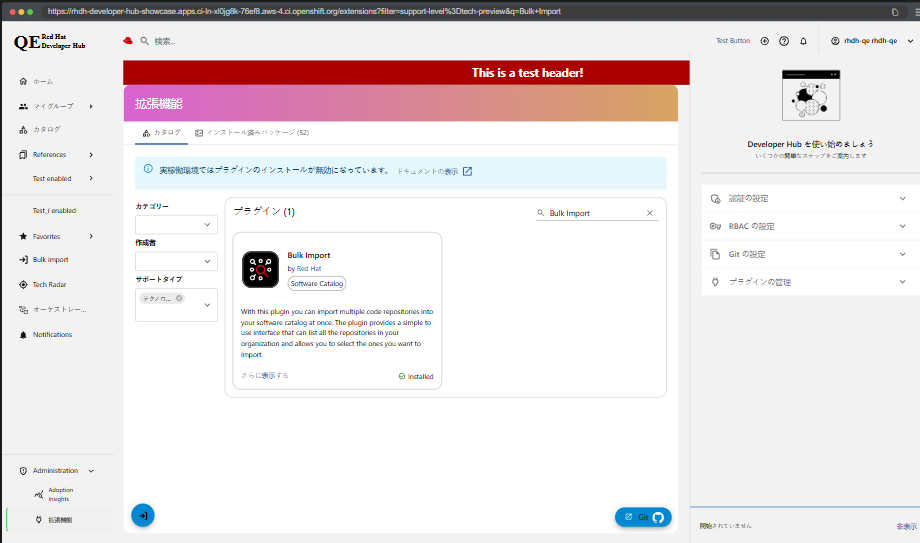This screenshot has width=920, height=543.
Task: Click さらに表示する on Bulk Import card
Action: click(x=265, y=376)
